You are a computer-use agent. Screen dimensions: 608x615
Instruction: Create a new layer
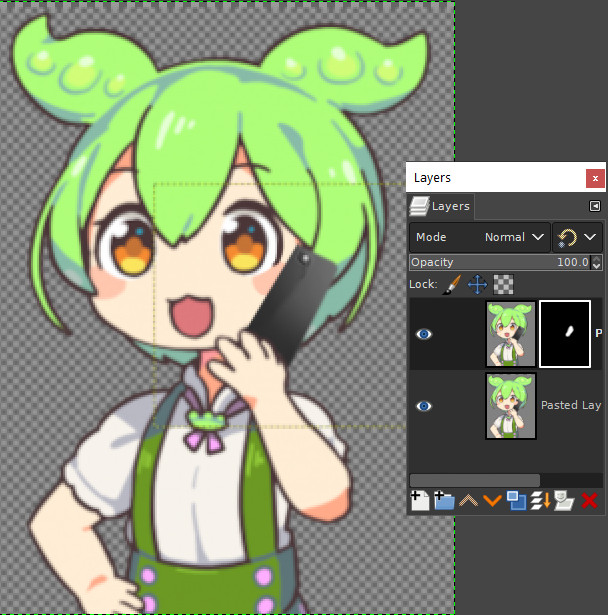420,500
